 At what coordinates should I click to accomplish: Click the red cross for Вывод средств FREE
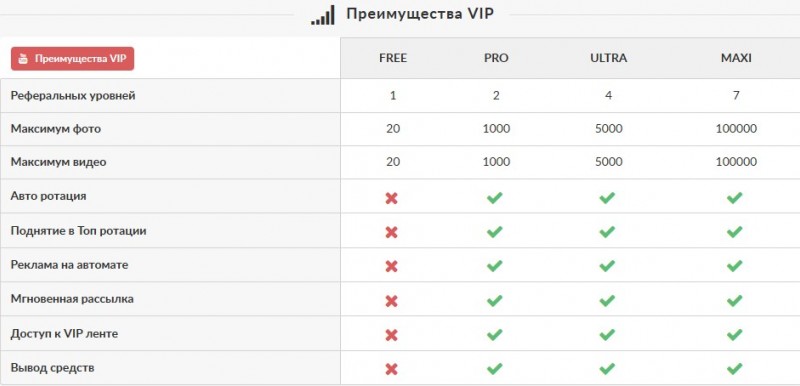pyautogui.click(x=391, y=369)
